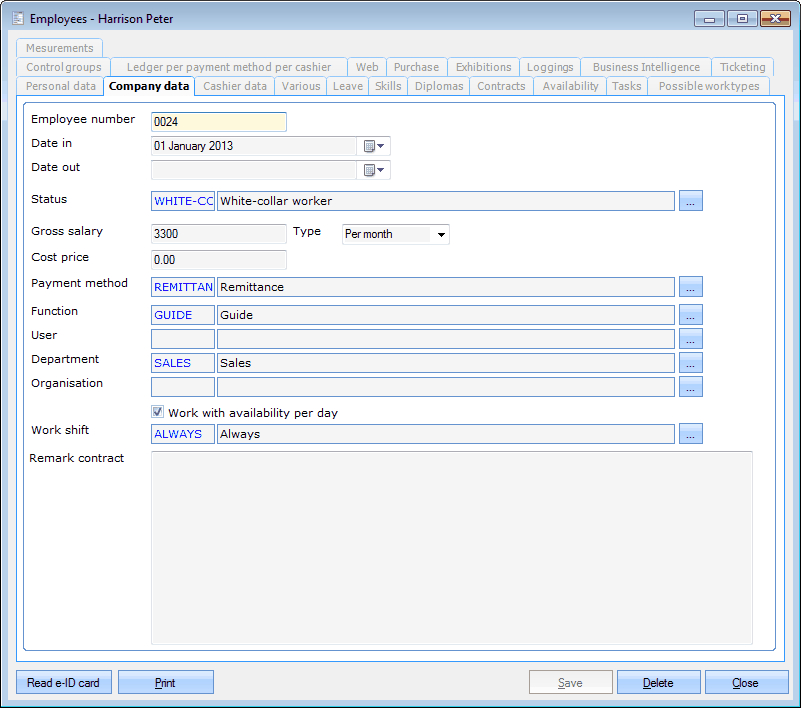801x708 pixels.
Task: Switch to the Personal data tab
Action: [61, 86]
